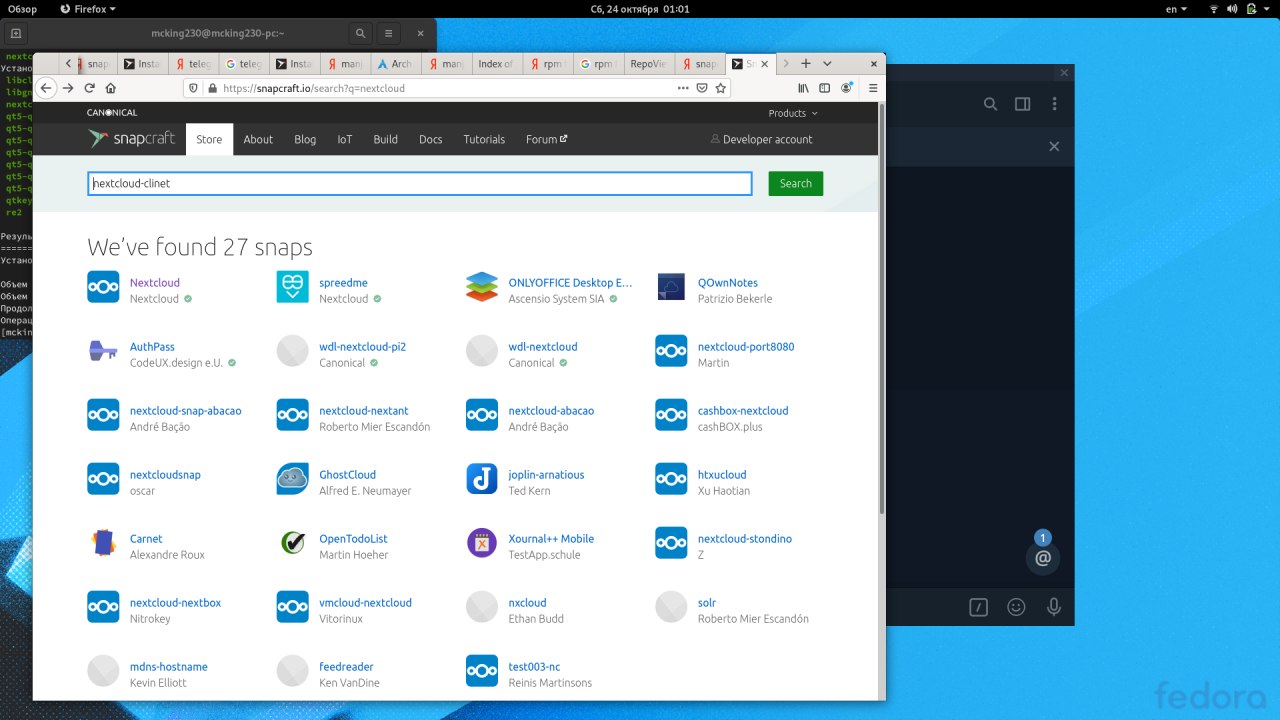Open the Docs tab in Snapcraft navigation
1280x720 pixels.
(430, 140)
